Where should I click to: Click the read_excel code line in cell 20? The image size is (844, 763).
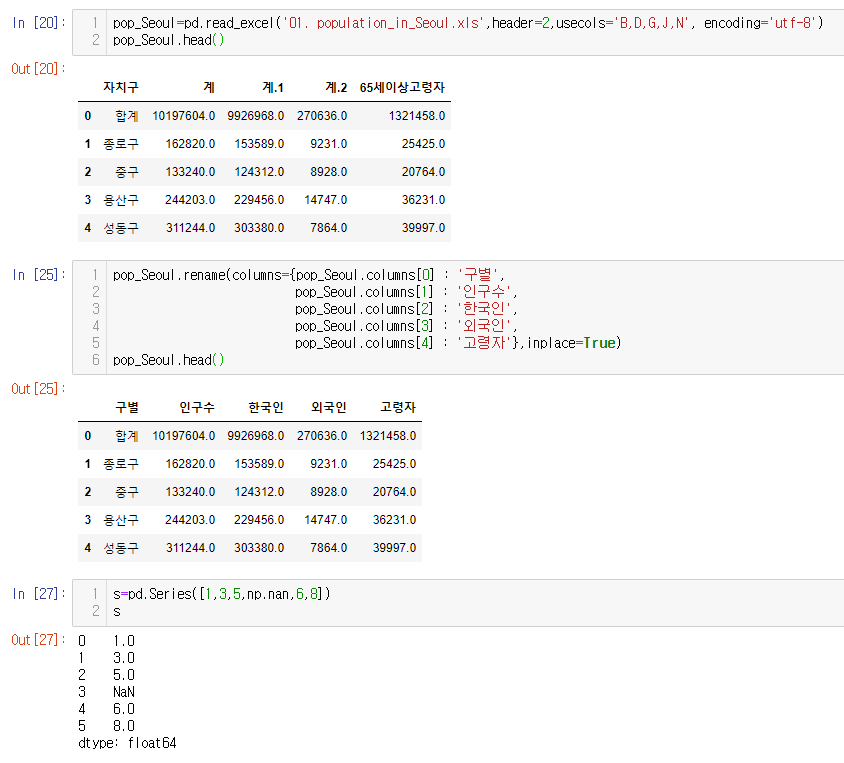click(x=468, y=23)
